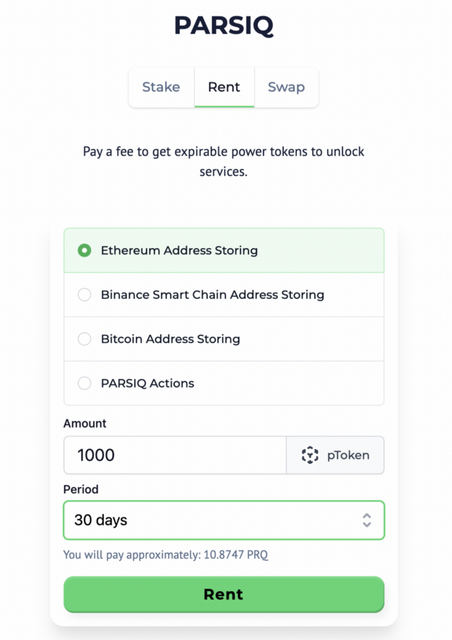This screenshot has width=452, height=640.
Task: Click the pToken logo icon
Action: click(x=310, y=455)
